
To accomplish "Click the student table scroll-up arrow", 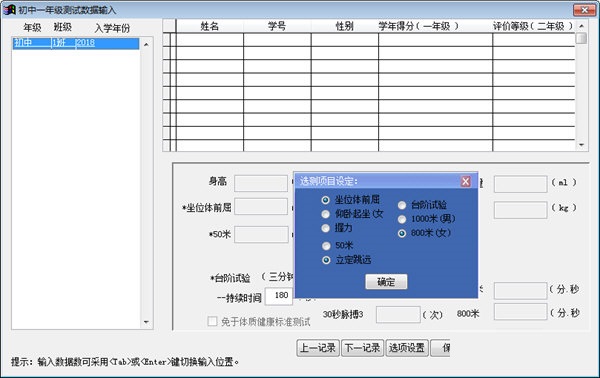I will 582,26.
